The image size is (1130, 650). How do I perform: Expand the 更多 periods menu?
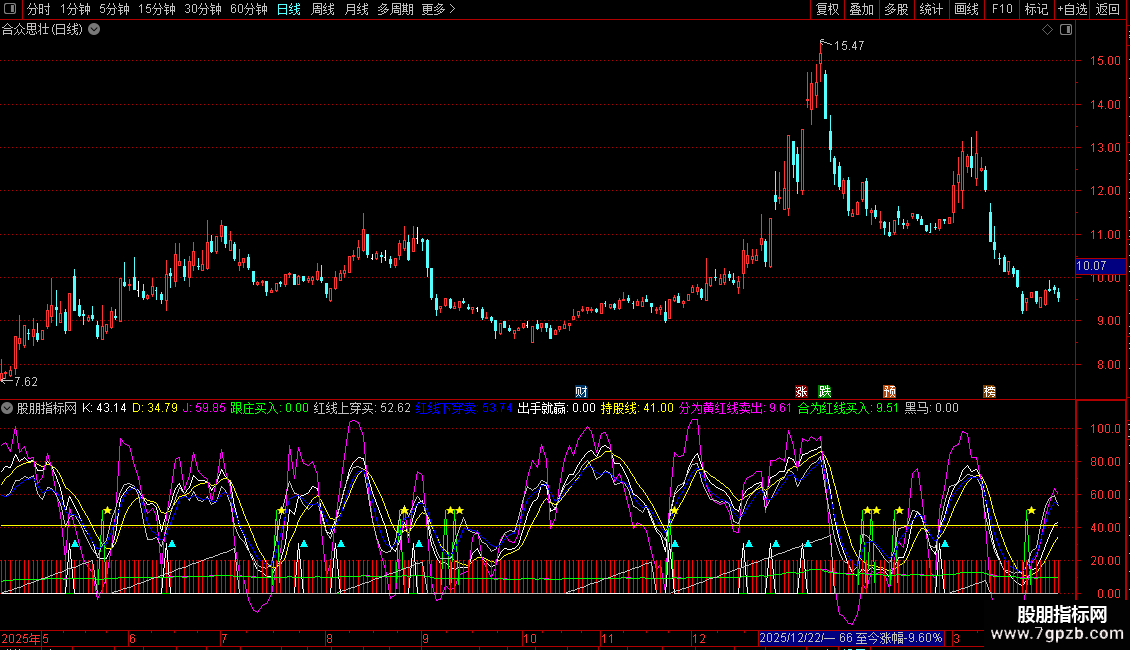[438, 9]
